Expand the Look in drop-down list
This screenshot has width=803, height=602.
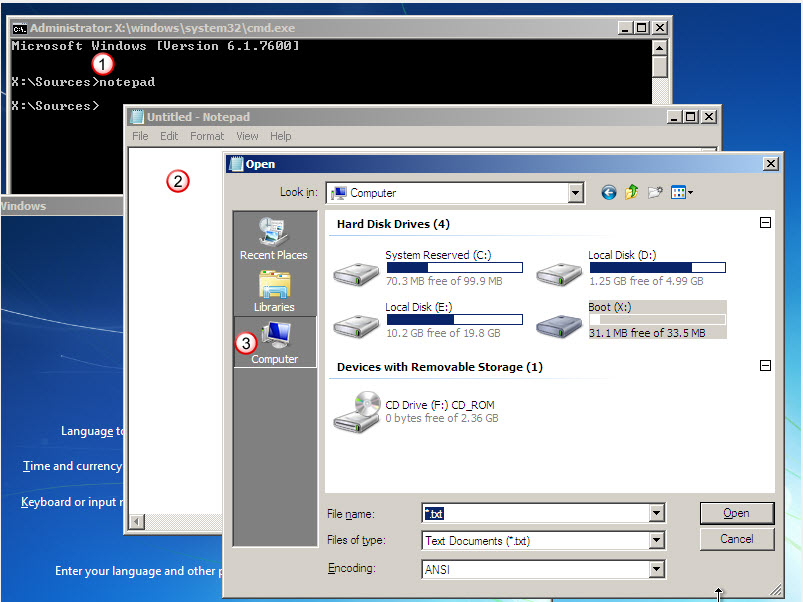click(576, 193)
